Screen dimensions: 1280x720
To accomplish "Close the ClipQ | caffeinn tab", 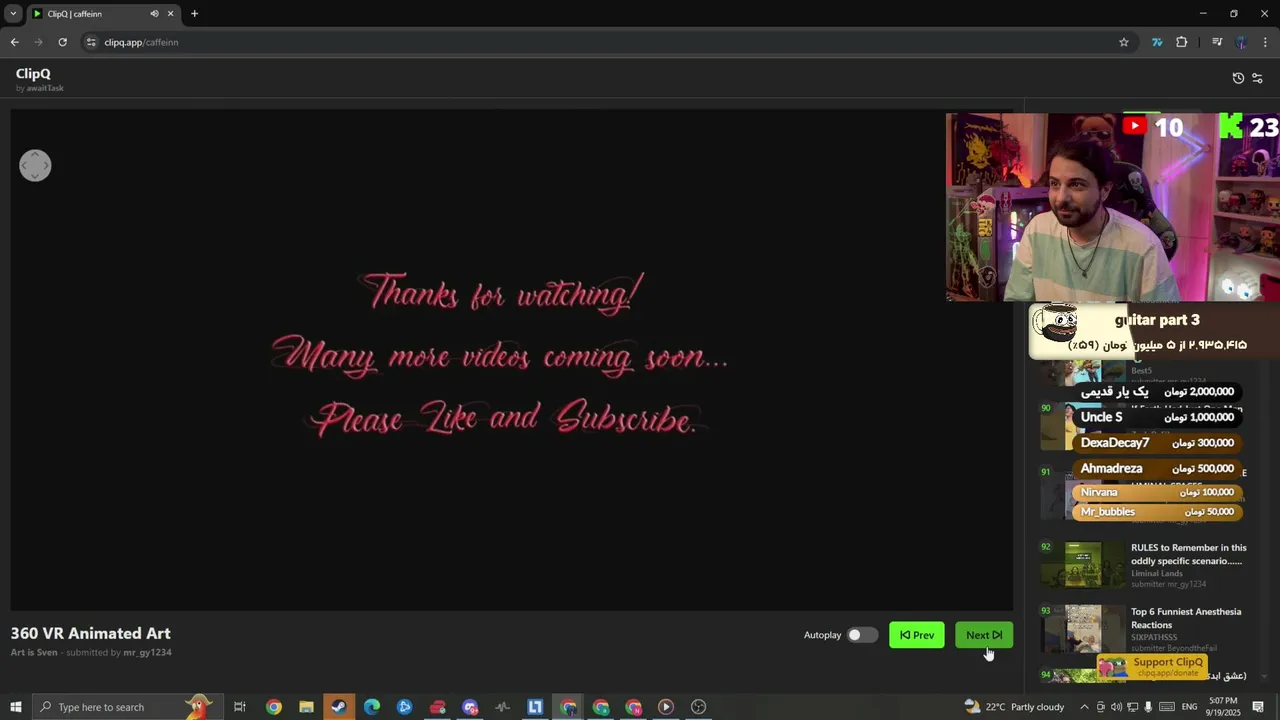I will click(x=170, y=14).
